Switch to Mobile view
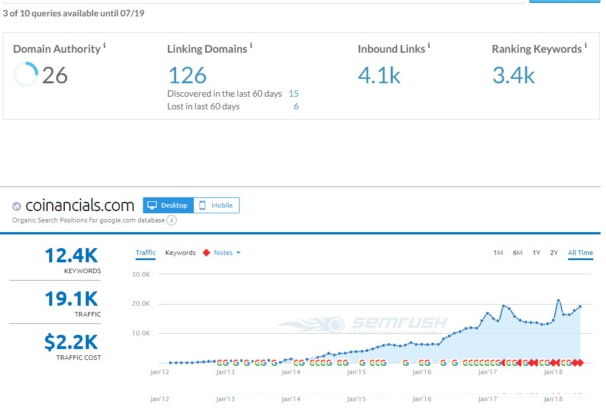 216,205
